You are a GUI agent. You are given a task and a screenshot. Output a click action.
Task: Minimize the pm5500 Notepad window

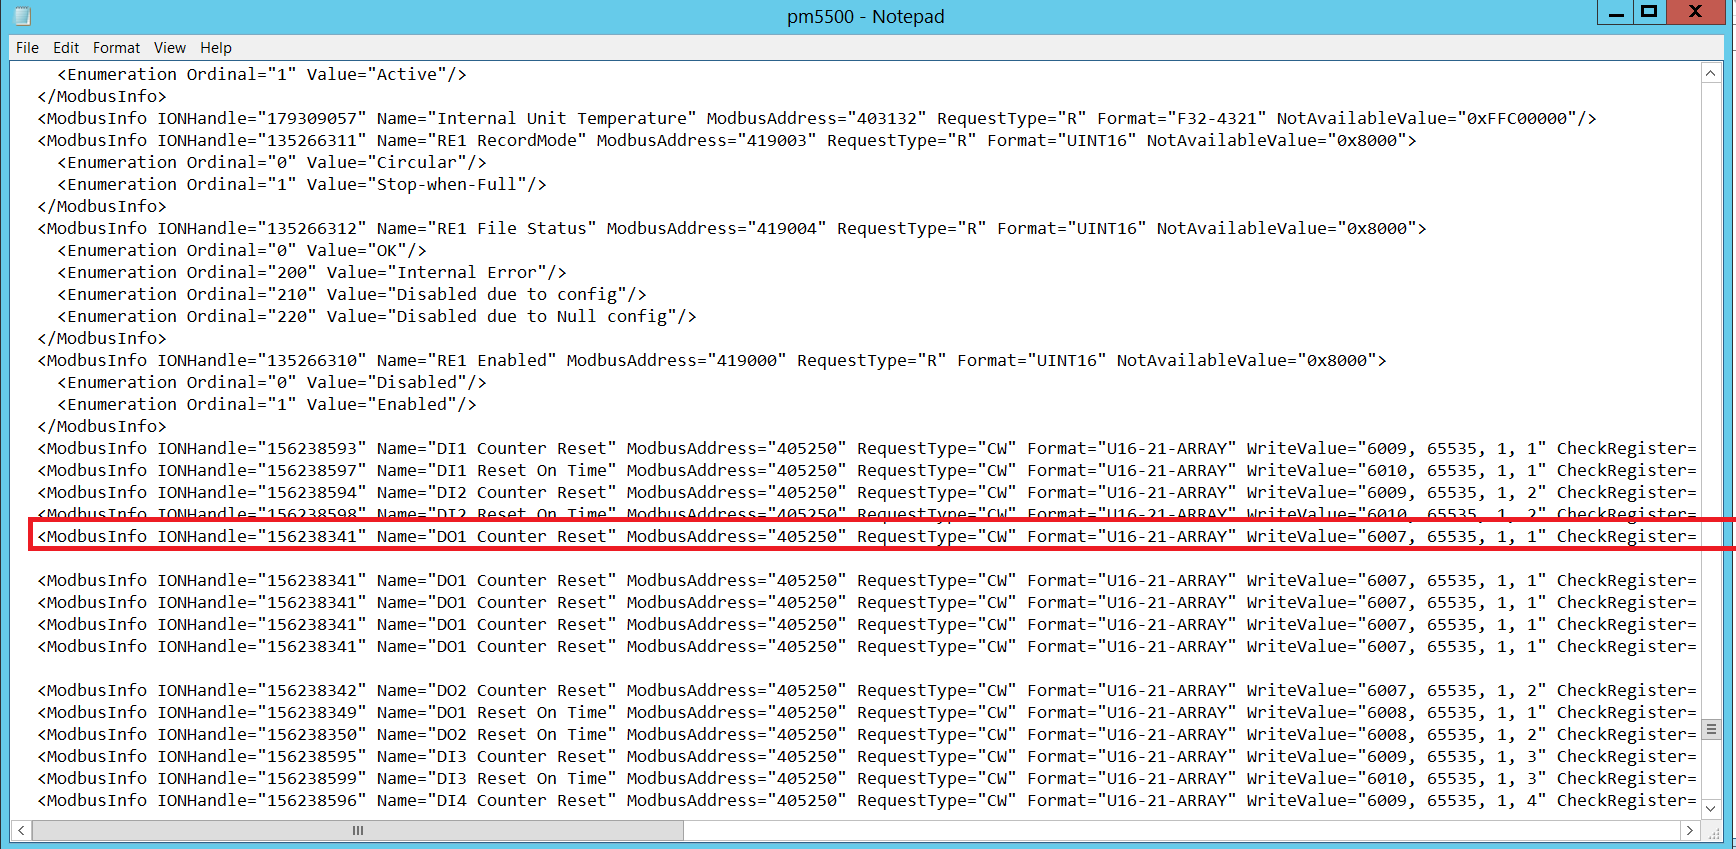point(1616,12)
